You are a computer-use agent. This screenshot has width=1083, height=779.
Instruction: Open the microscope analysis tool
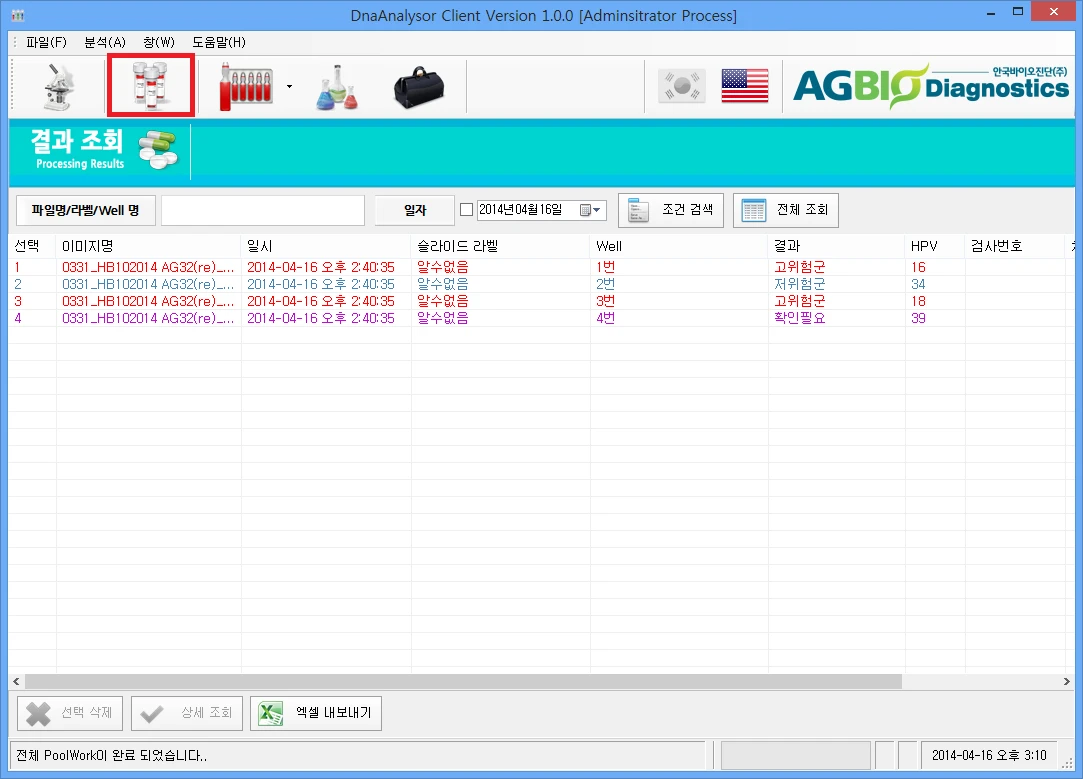[59, 87]
